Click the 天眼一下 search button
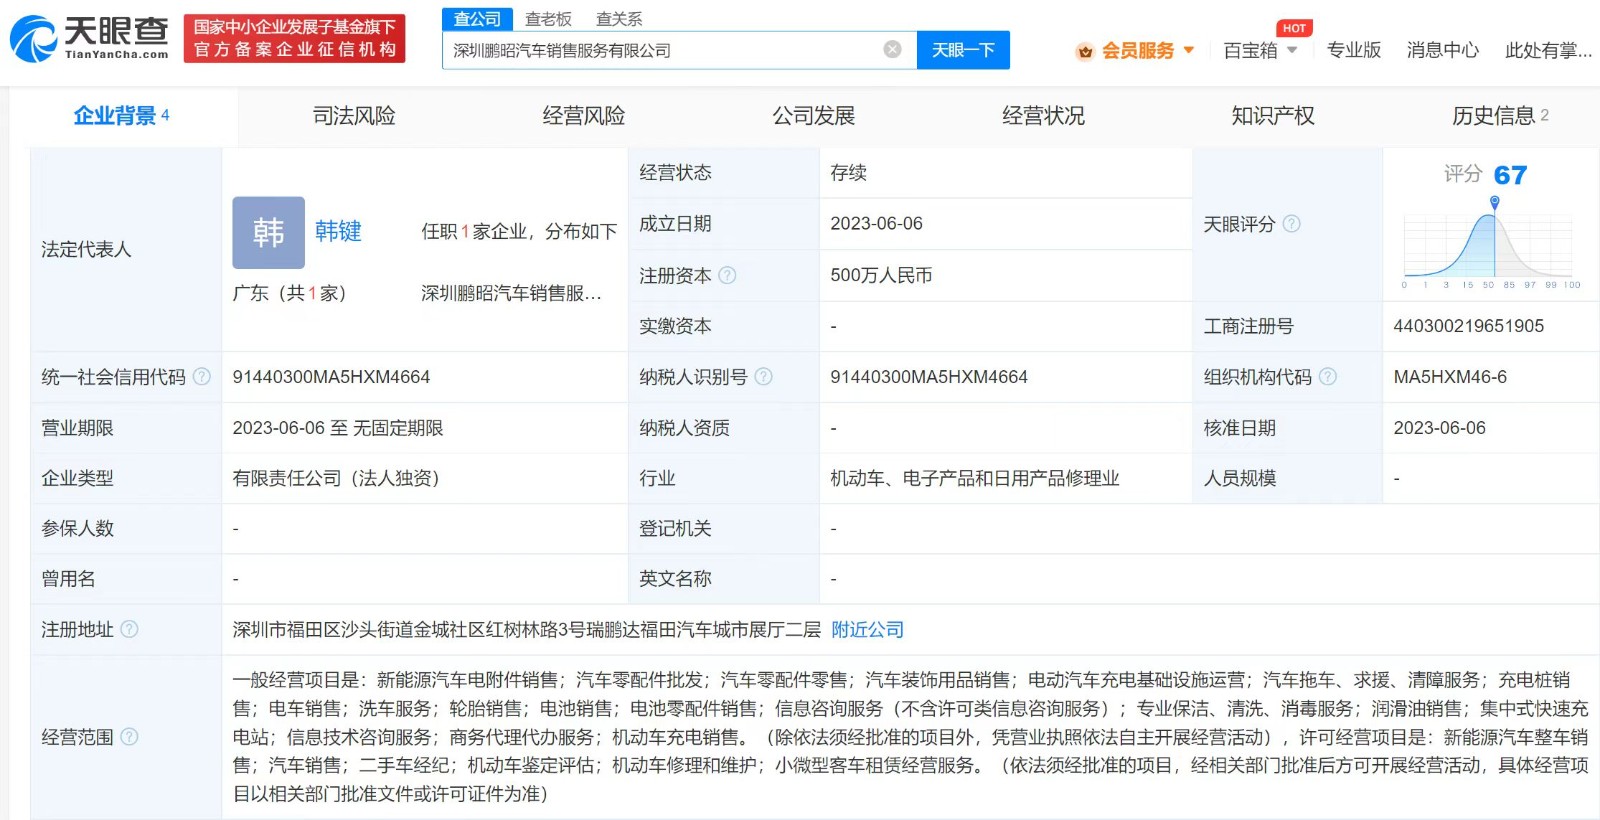The width and height of the screenshot is (1600, 820). (x=962, y=50)
